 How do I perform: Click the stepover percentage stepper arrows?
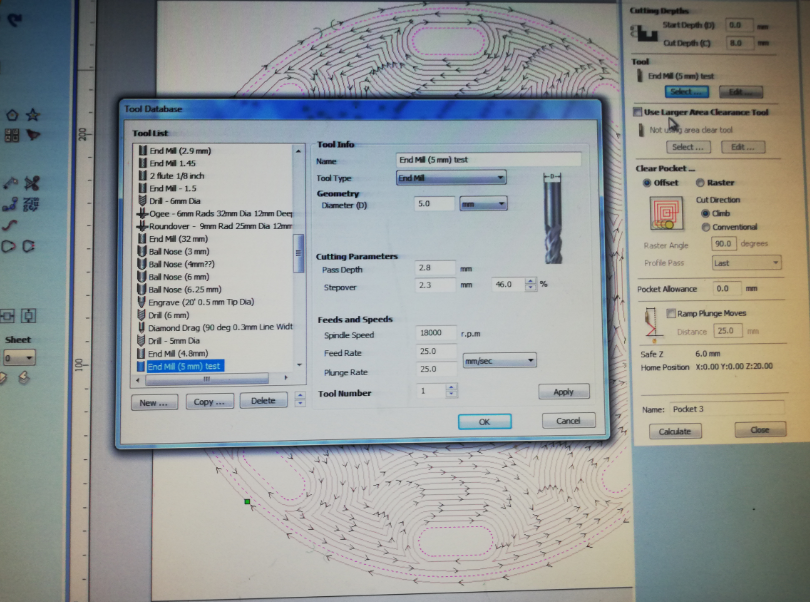click(531, 284)
